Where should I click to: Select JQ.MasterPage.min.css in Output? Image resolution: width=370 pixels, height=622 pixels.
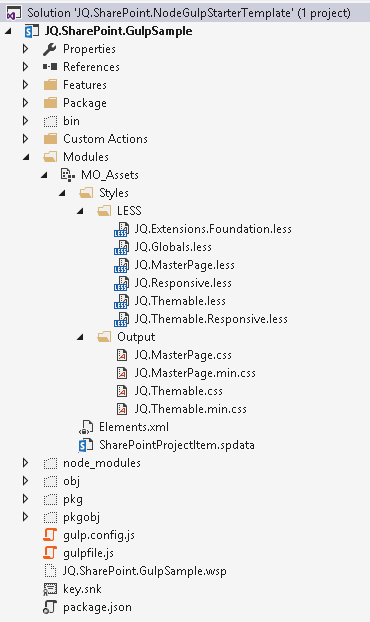[x=195, y=373]
